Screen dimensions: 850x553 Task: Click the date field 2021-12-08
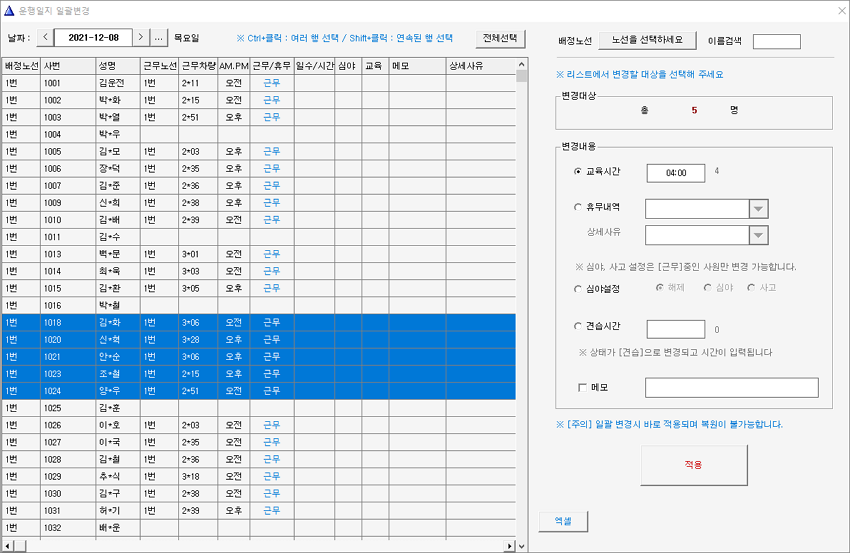pos(94,37)
